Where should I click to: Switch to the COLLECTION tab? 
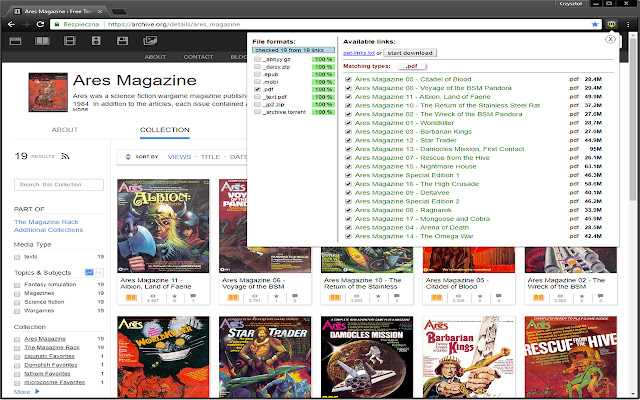[165, 130]
